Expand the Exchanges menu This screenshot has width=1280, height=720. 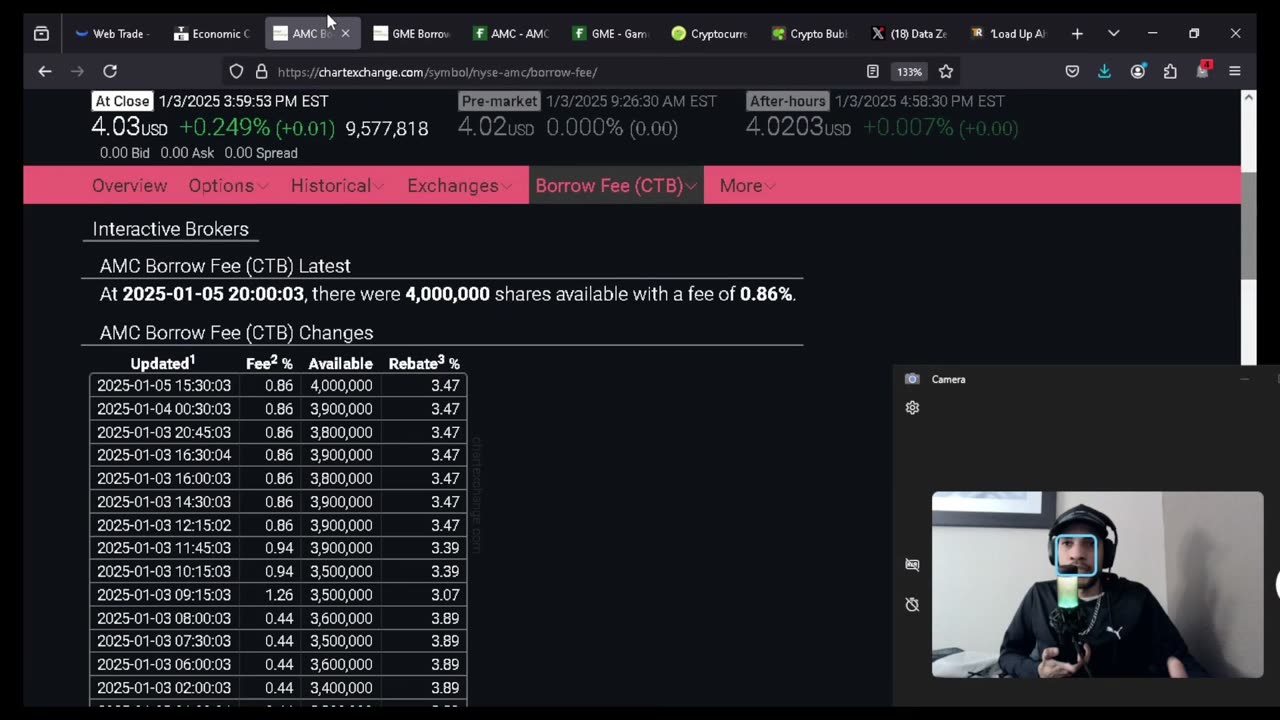(x=459, y=186)
